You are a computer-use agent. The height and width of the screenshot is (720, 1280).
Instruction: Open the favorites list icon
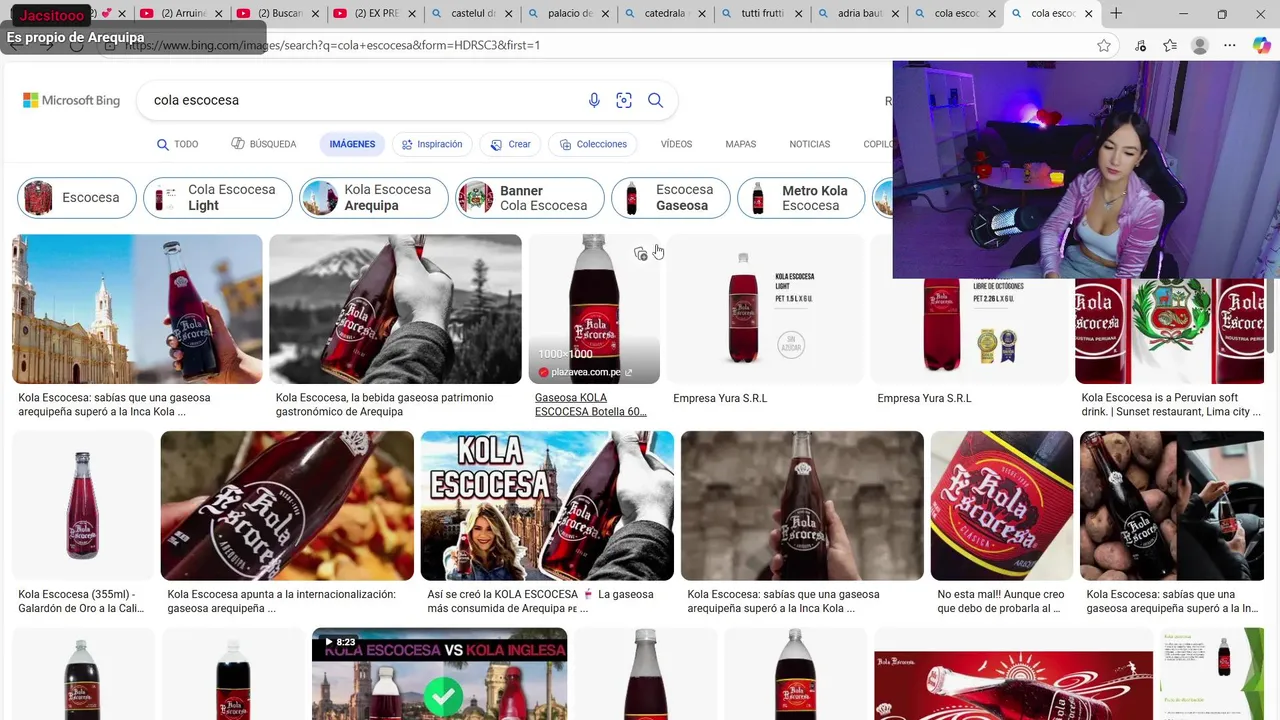pos(1170,45)
